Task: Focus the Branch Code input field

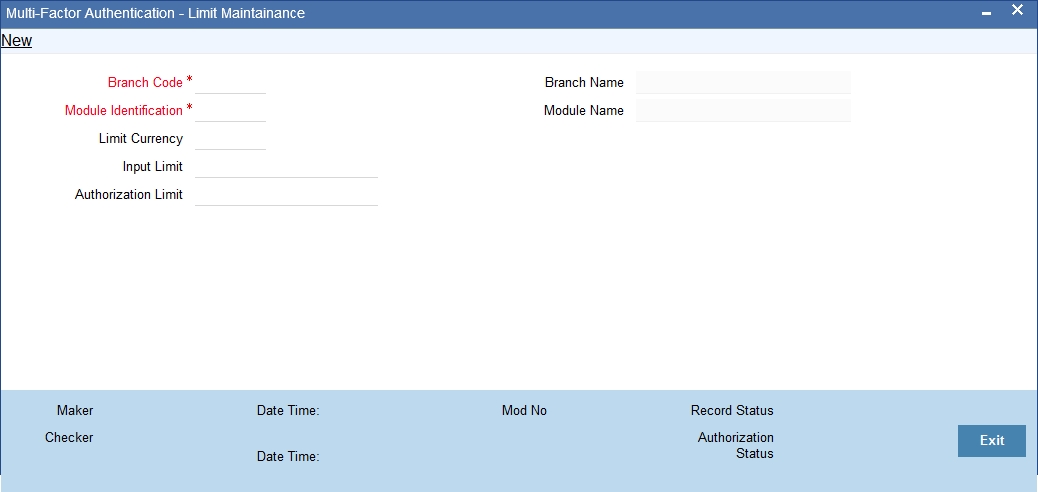Action: pyautogui.click(x=230, y=83)
